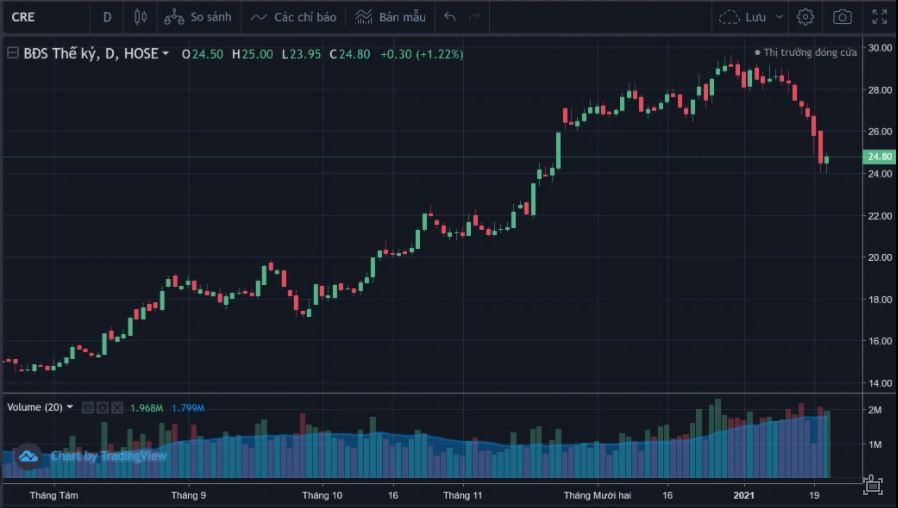
Task: Expand the Lưu save dropdown arrow
Action: point(780,17)
